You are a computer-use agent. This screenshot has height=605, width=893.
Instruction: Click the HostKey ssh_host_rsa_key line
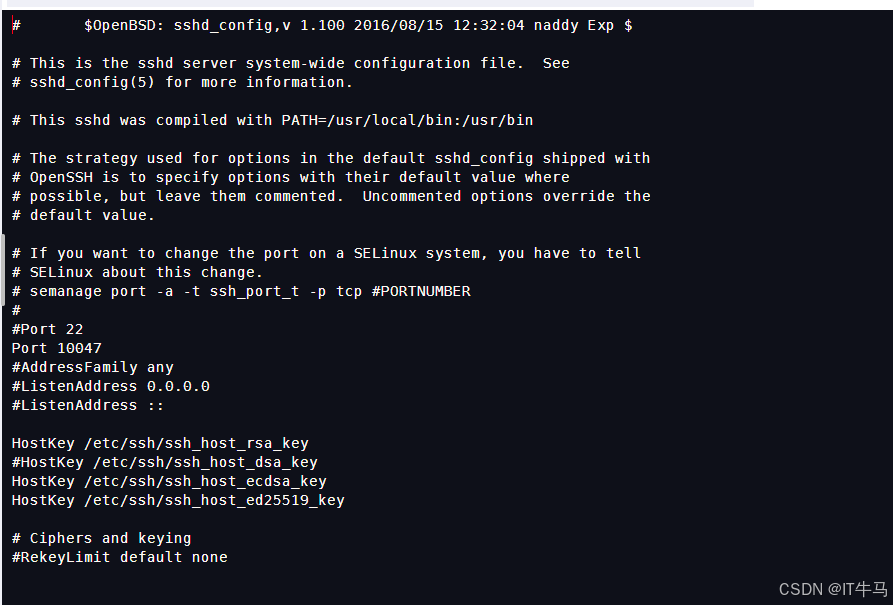coord(160,443)
